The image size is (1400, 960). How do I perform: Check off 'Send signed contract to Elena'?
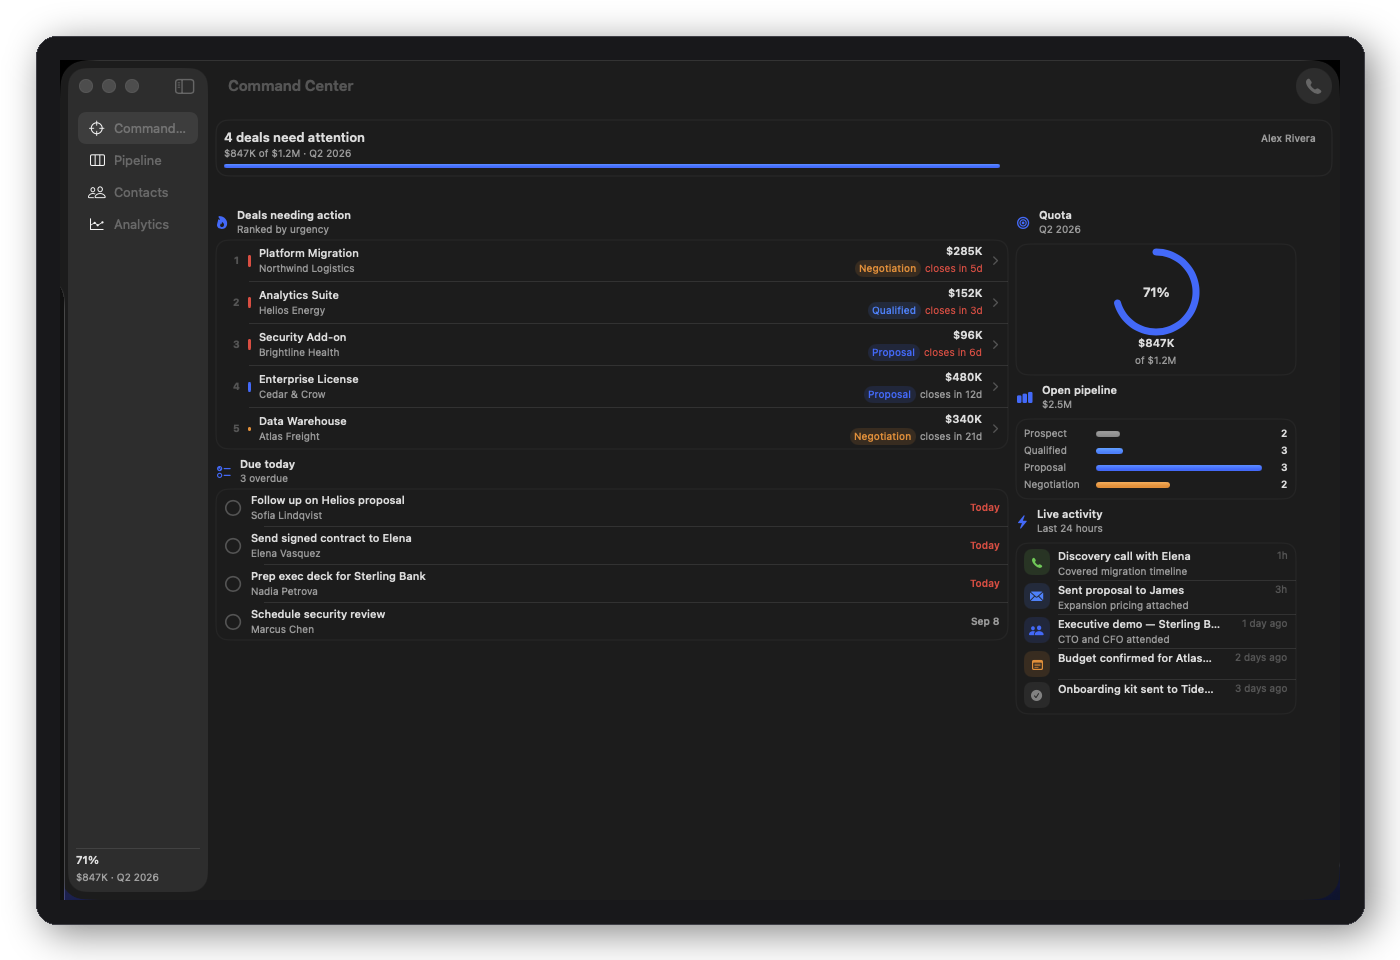pyautogui.click(x=233, y=546)
